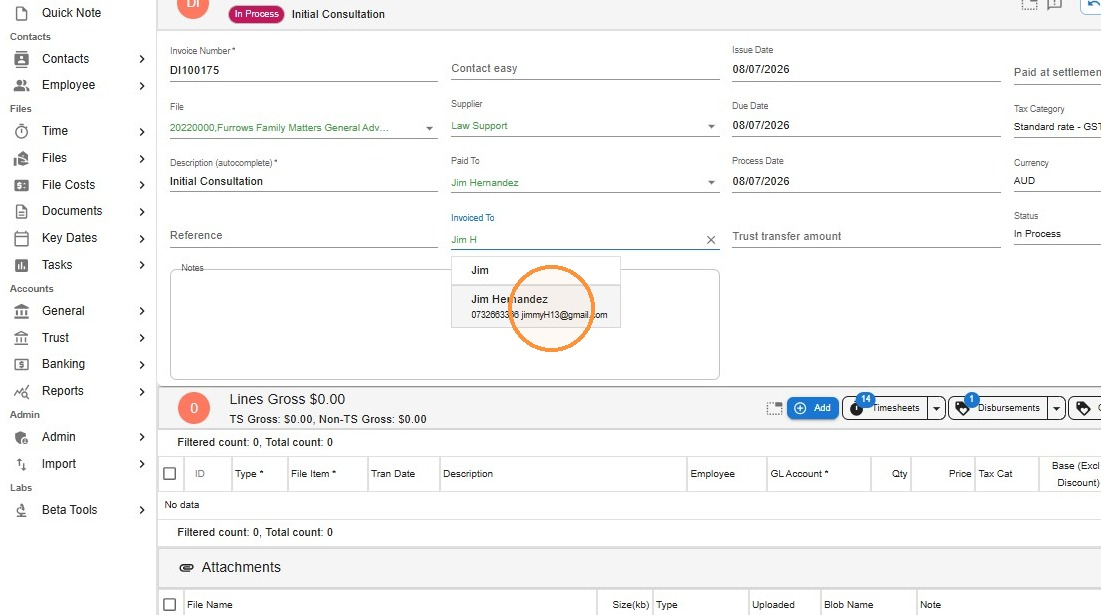Clear the Invoiced To field with X
The height and width of the screenshot is (615, 1101).
click(x=711, y=240)
